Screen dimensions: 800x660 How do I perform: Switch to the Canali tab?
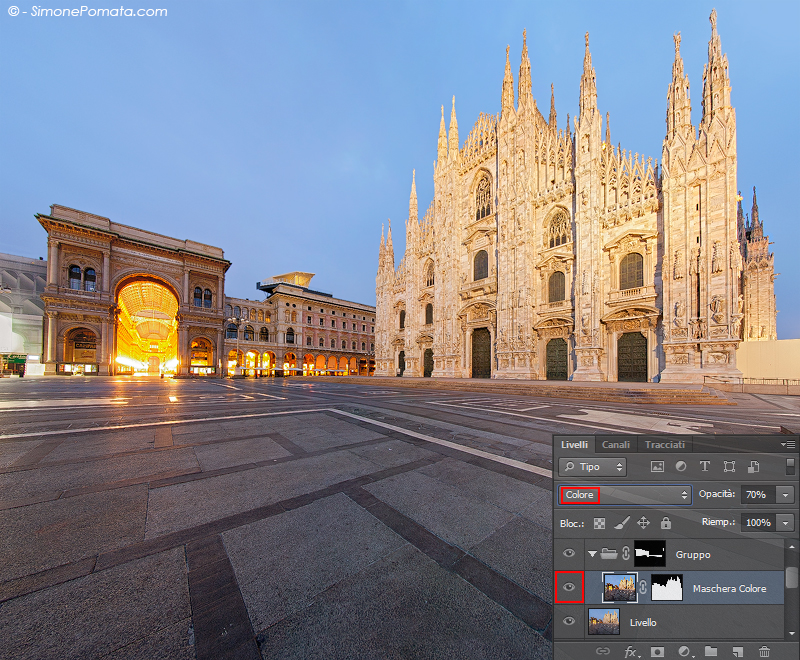point(616,444)
